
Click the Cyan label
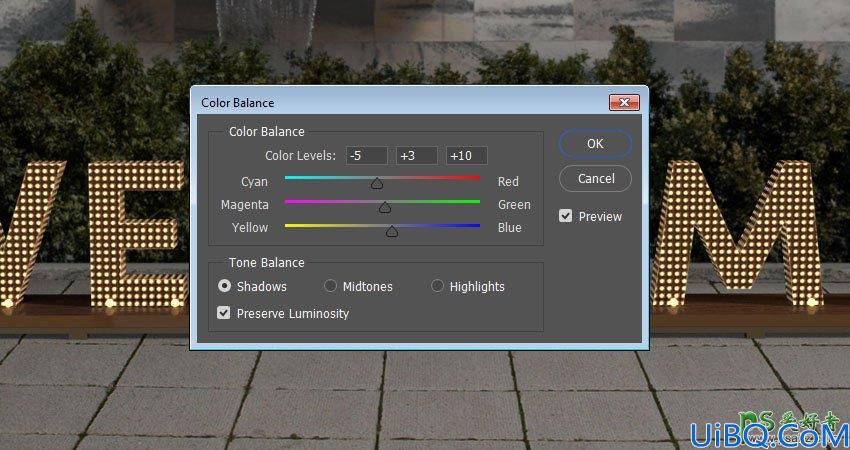(254, 182)
